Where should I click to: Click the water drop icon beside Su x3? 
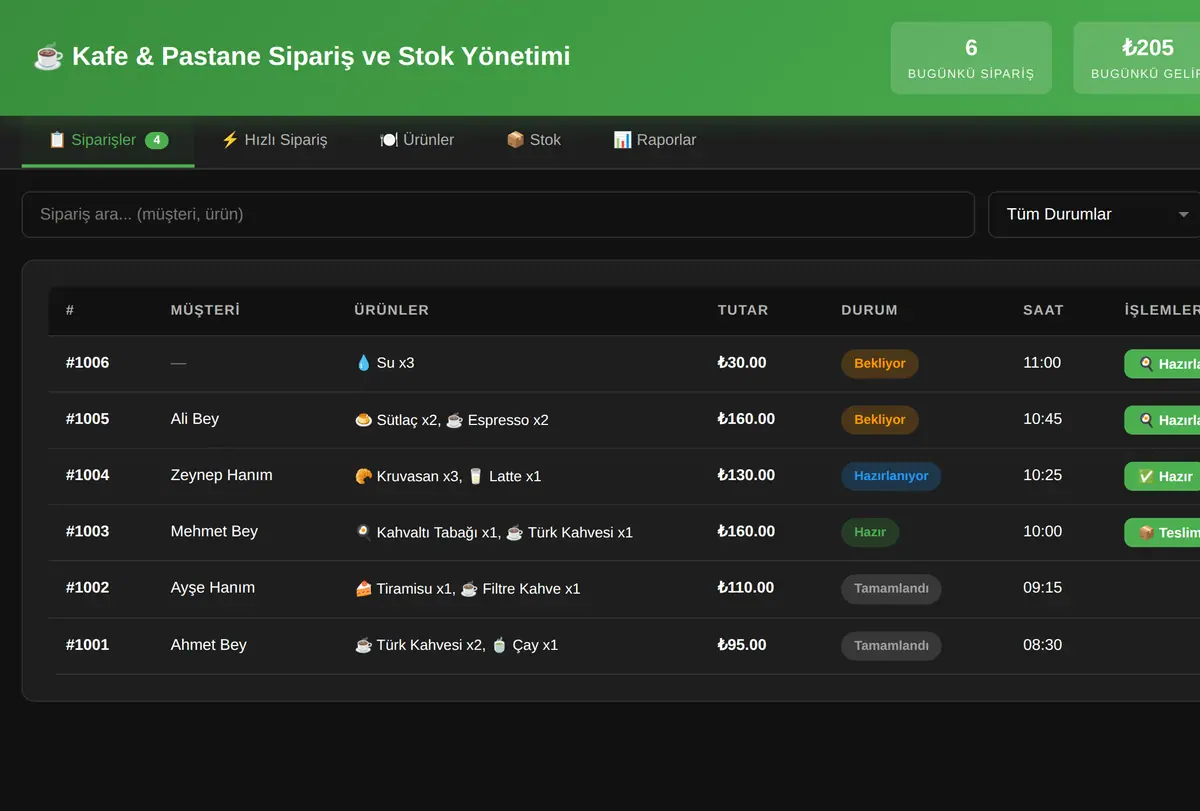point(363,363)
